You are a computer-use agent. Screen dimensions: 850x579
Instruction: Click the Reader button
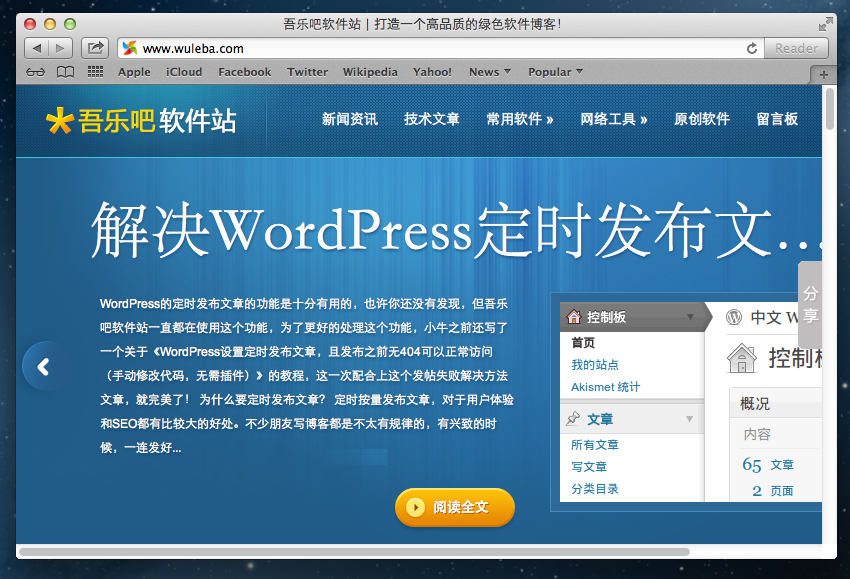tap(796, 48)
